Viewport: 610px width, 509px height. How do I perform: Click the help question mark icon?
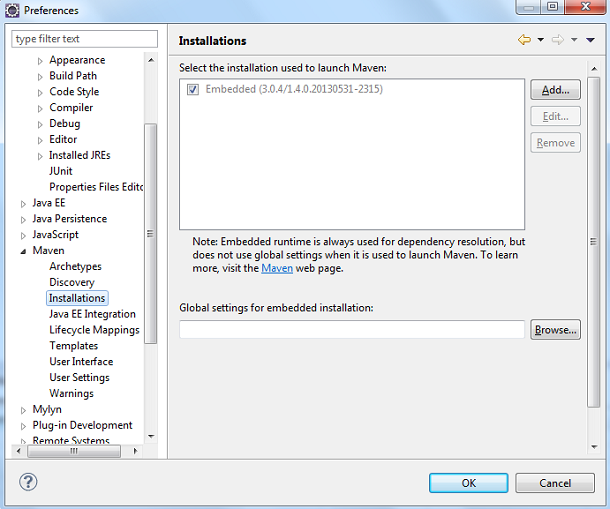tap(28, 483)
